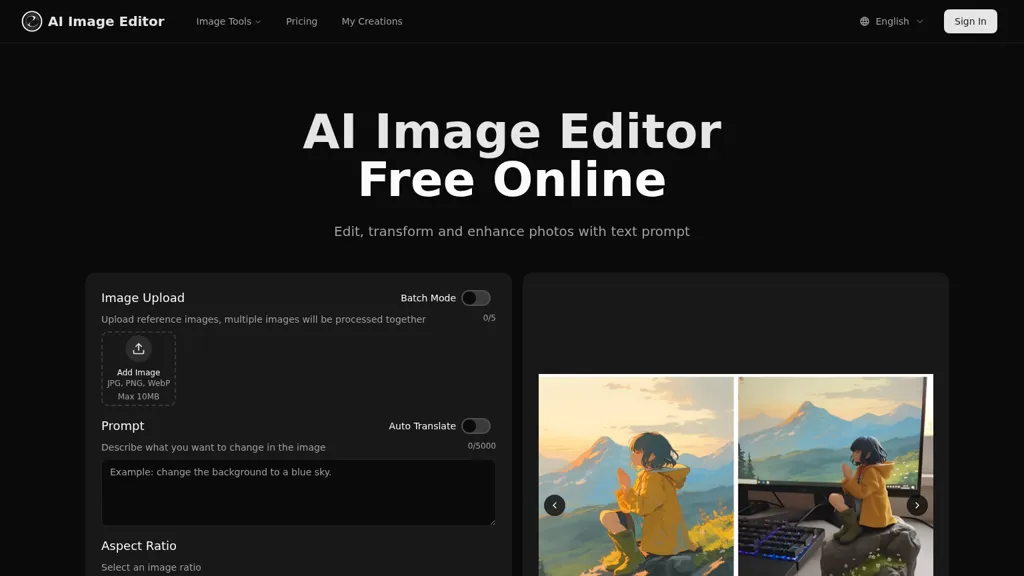Open the Pricing page
The width and height of the screenshot is (1024, 576).
pos(301,22)
